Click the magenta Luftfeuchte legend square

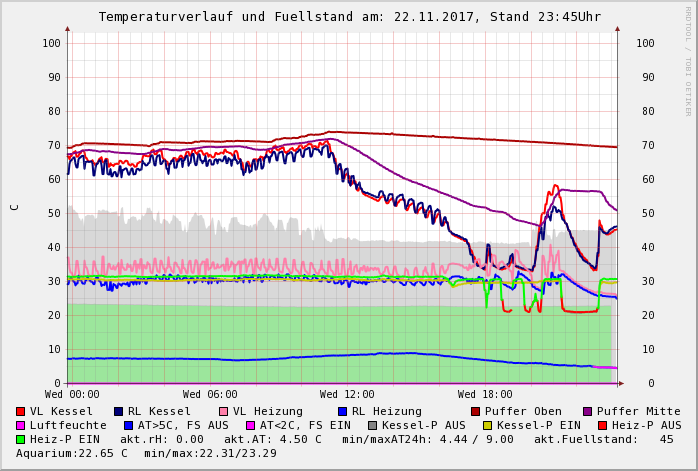[21, 425]
